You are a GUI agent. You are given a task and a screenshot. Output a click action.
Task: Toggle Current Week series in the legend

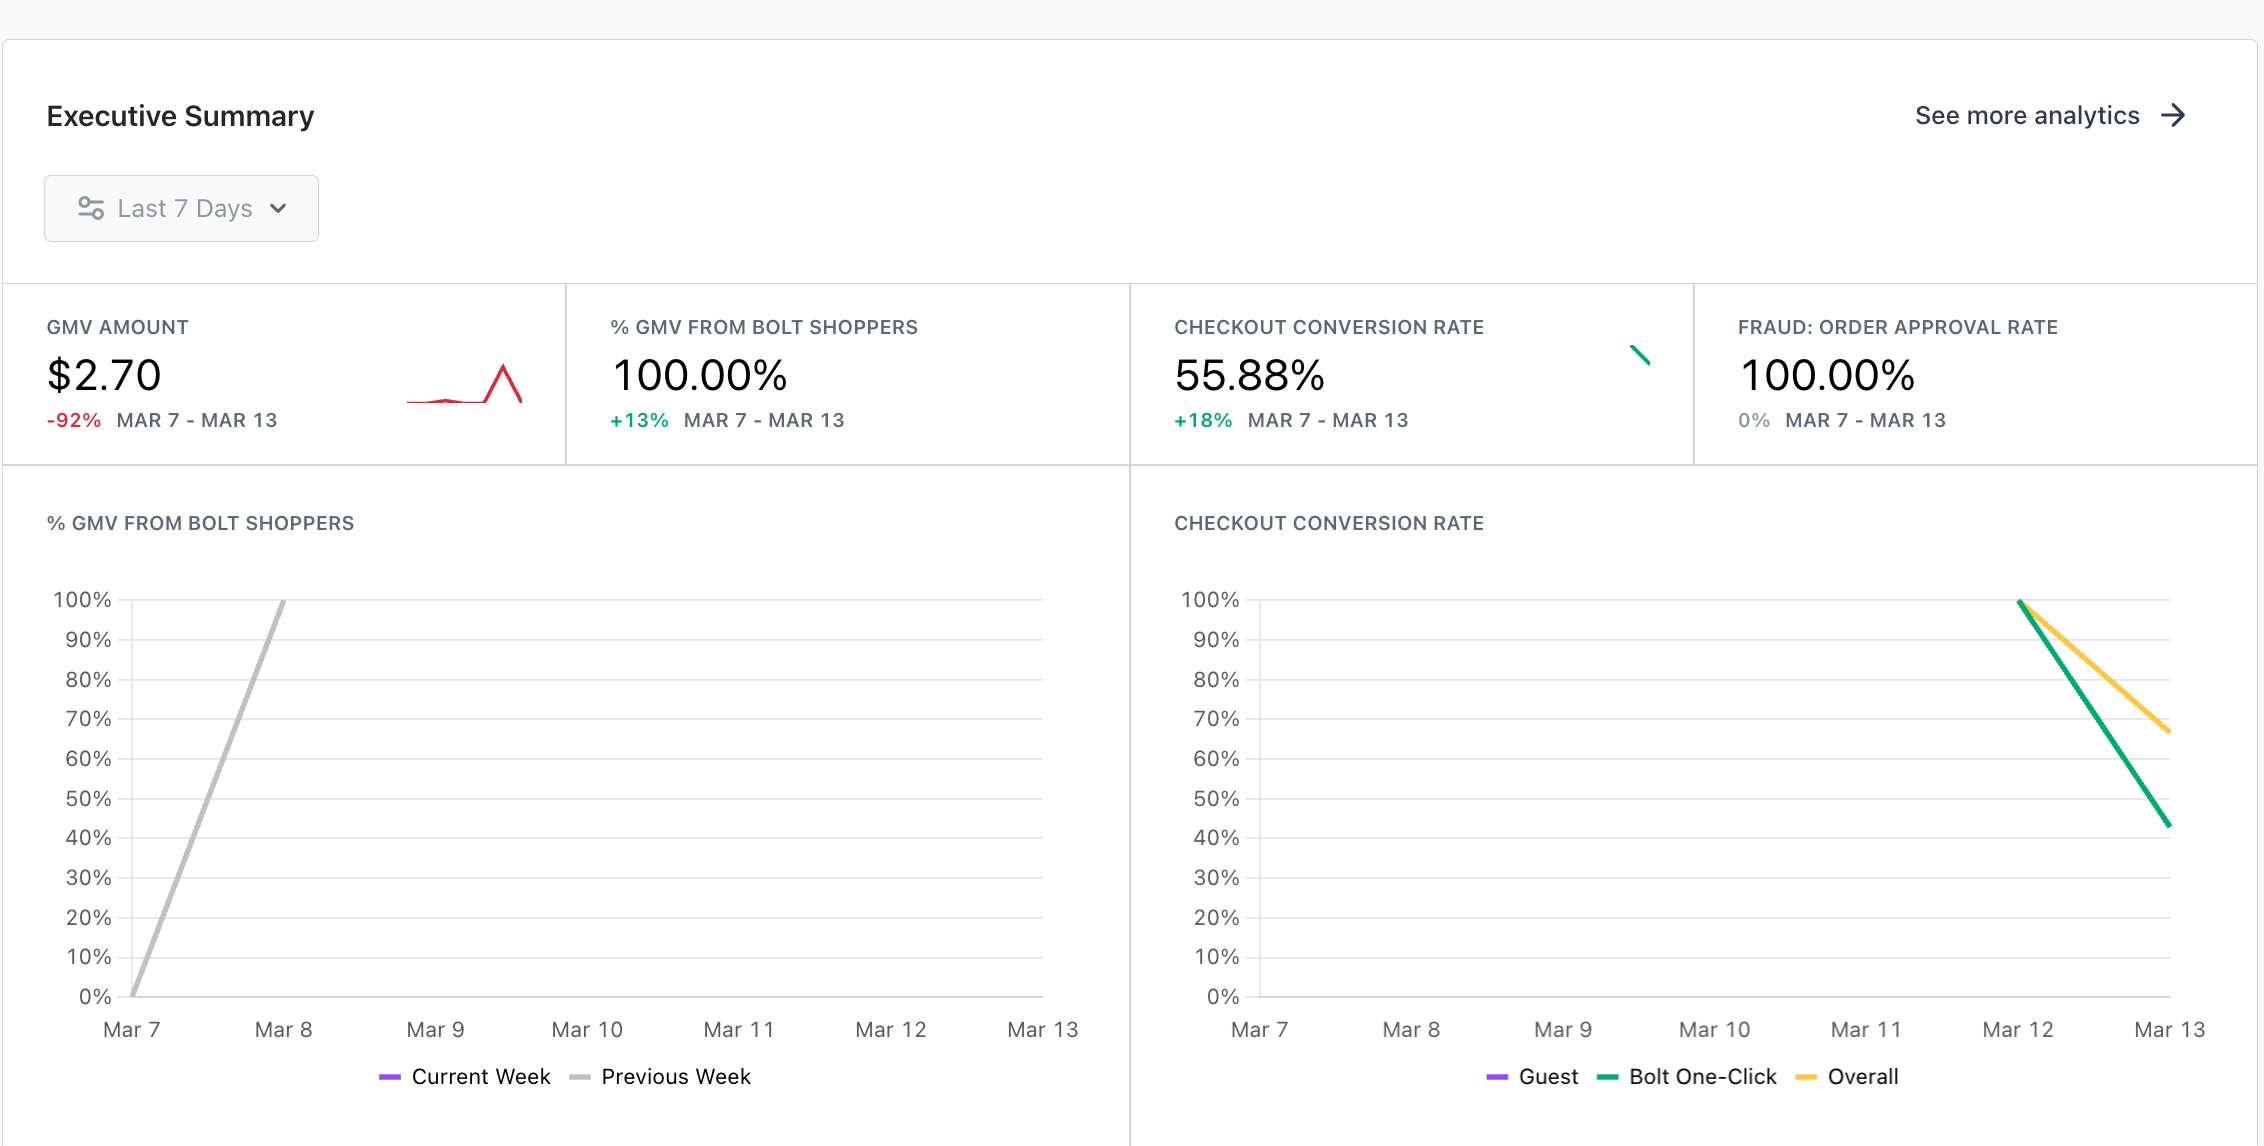[465, 1077]
